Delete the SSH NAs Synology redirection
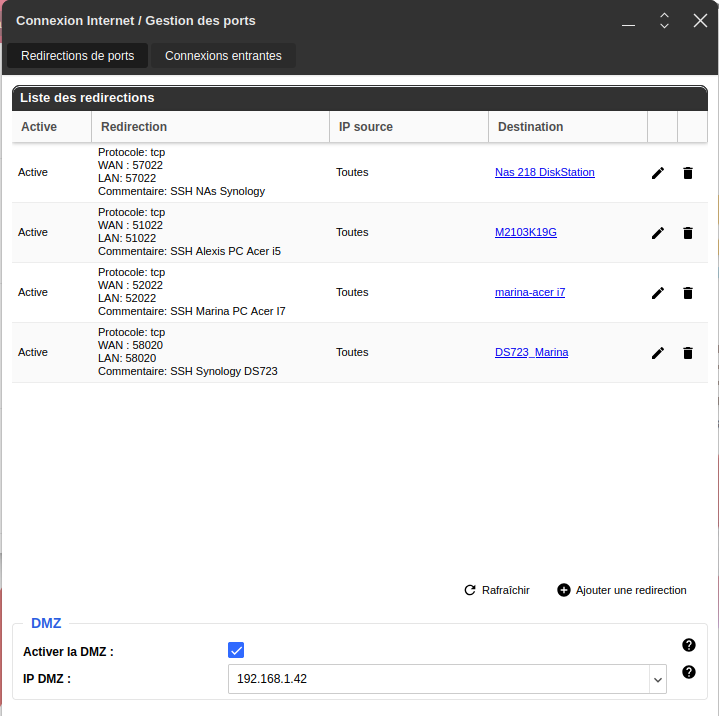This screenshot has height=716, width=719. (688, 173)
